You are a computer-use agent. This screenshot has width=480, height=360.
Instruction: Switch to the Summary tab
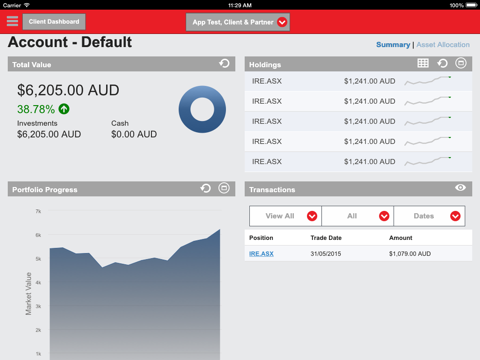coord(393,45)
